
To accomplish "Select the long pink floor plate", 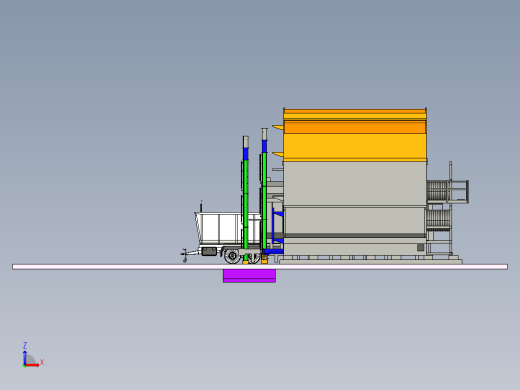I will (260, 267).
